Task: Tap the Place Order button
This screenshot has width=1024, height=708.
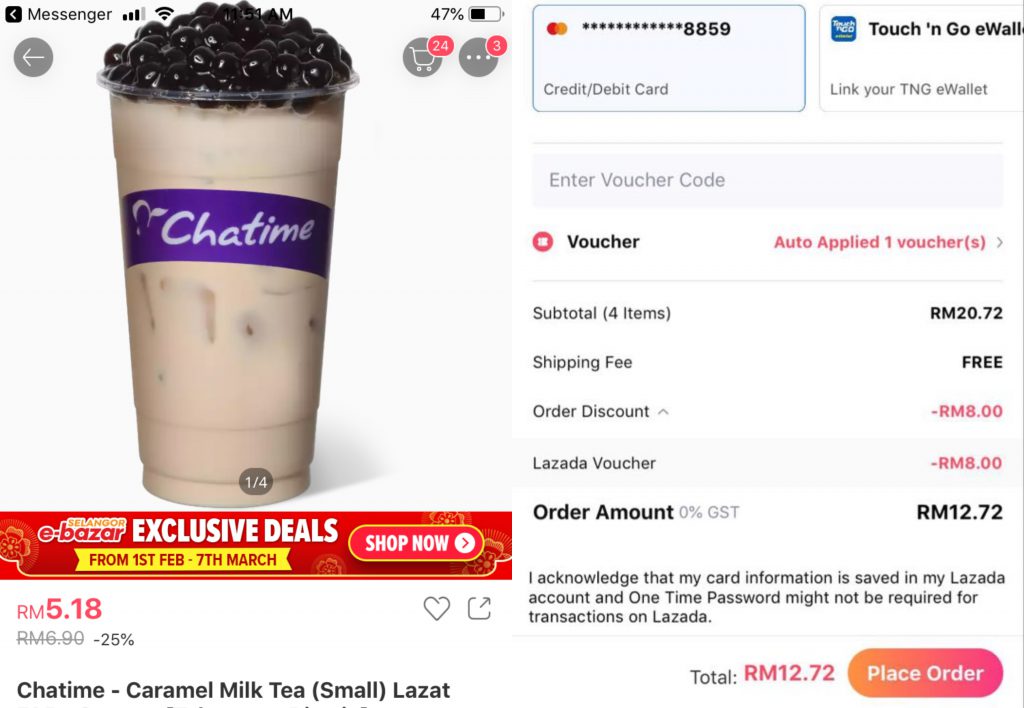Action: (925, 673)
